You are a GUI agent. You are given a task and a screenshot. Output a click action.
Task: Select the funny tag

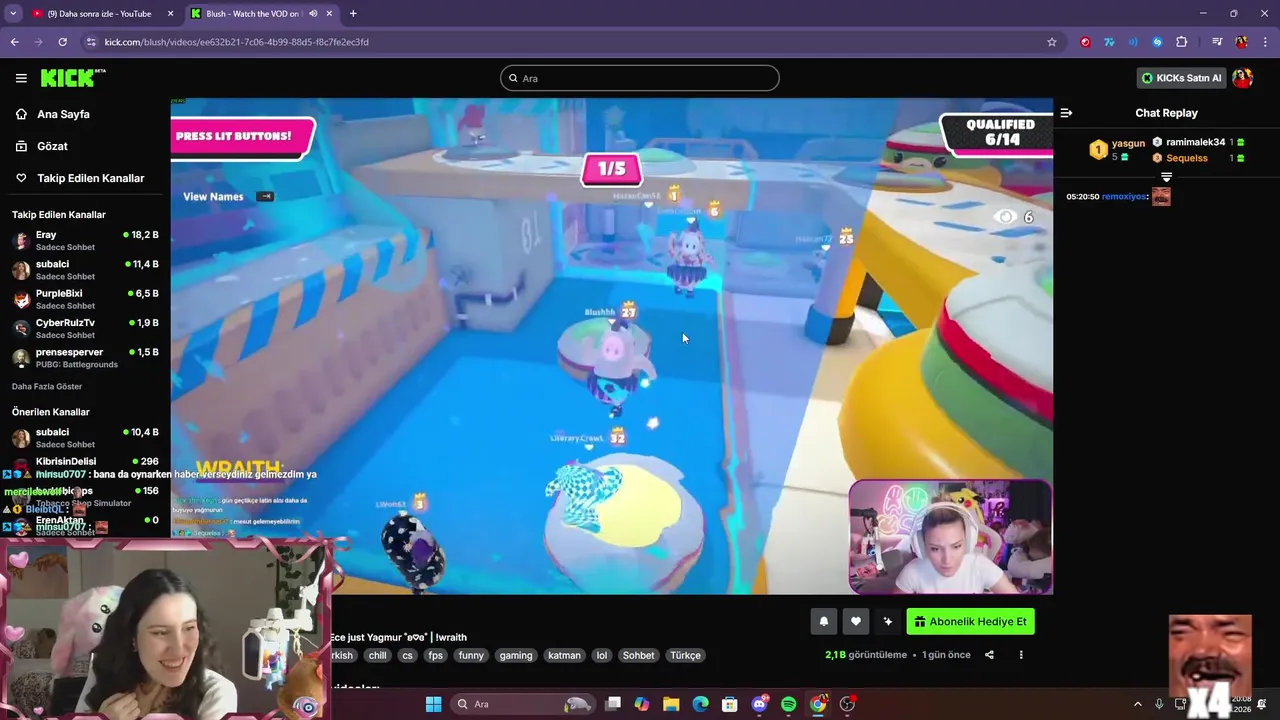click(x=471, y=655)
